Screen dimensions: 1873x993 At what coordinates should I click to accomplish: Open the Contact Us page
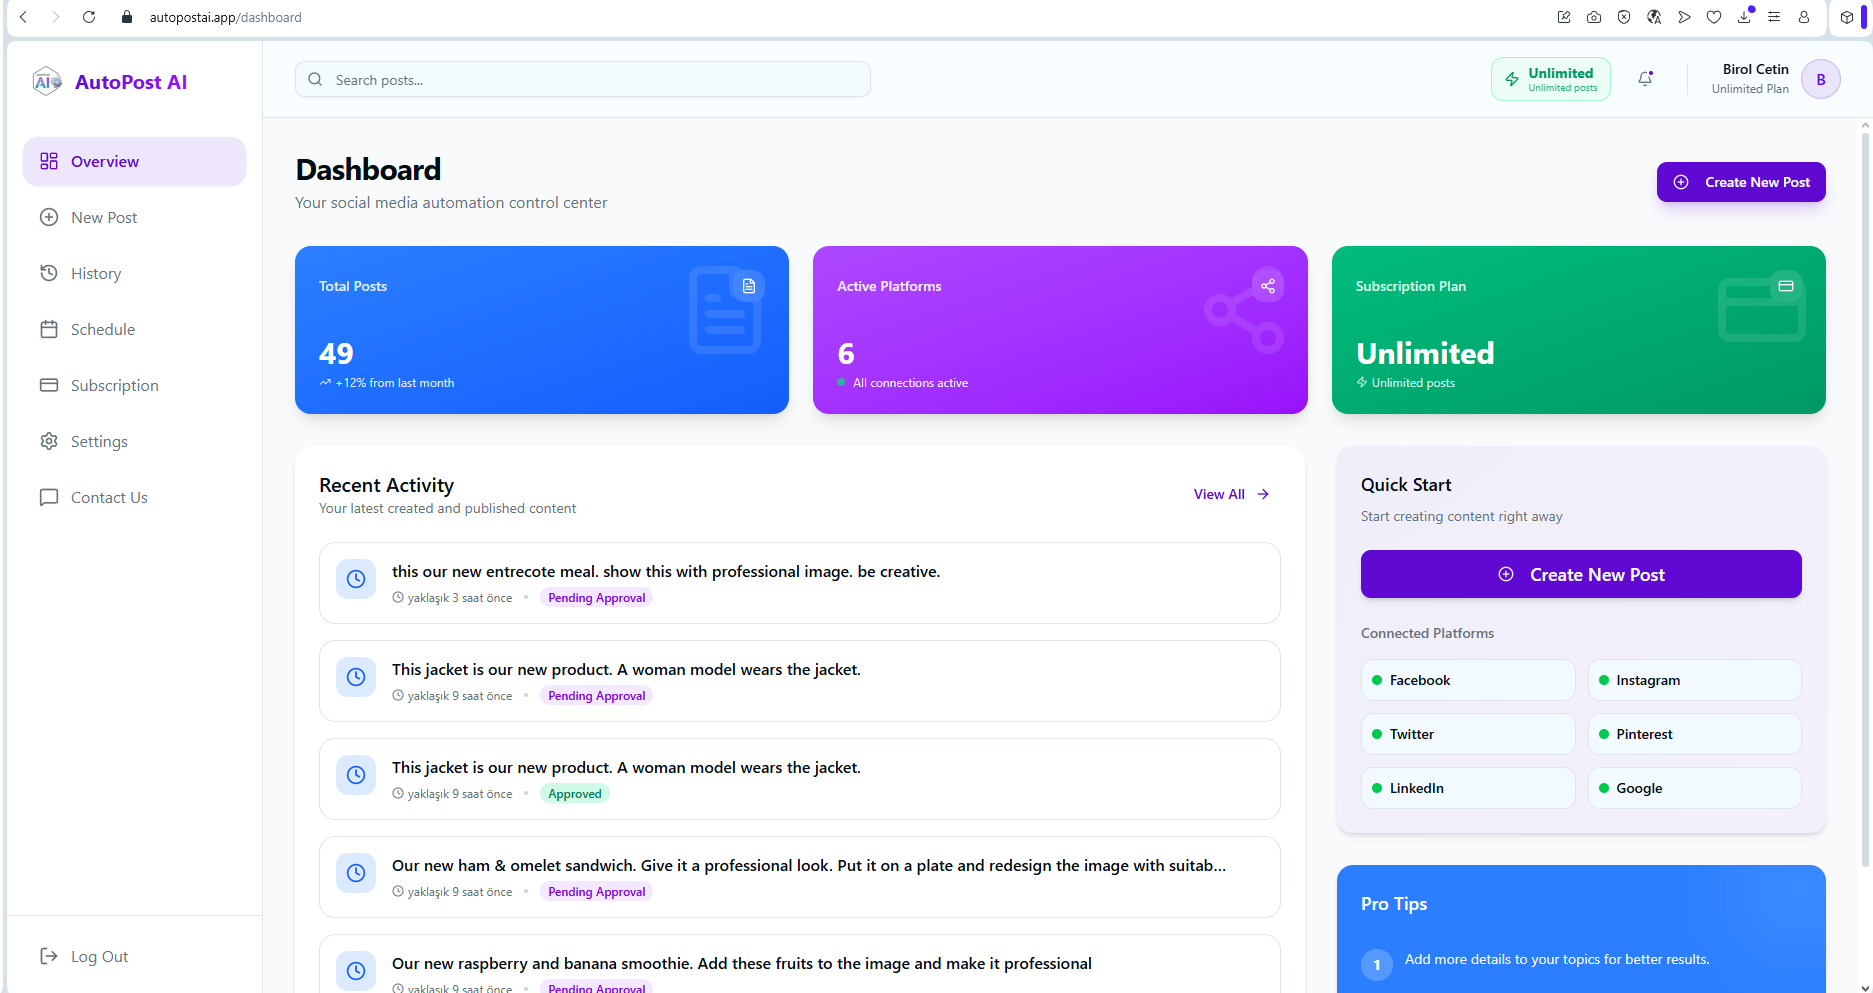(x=110, y=497)
